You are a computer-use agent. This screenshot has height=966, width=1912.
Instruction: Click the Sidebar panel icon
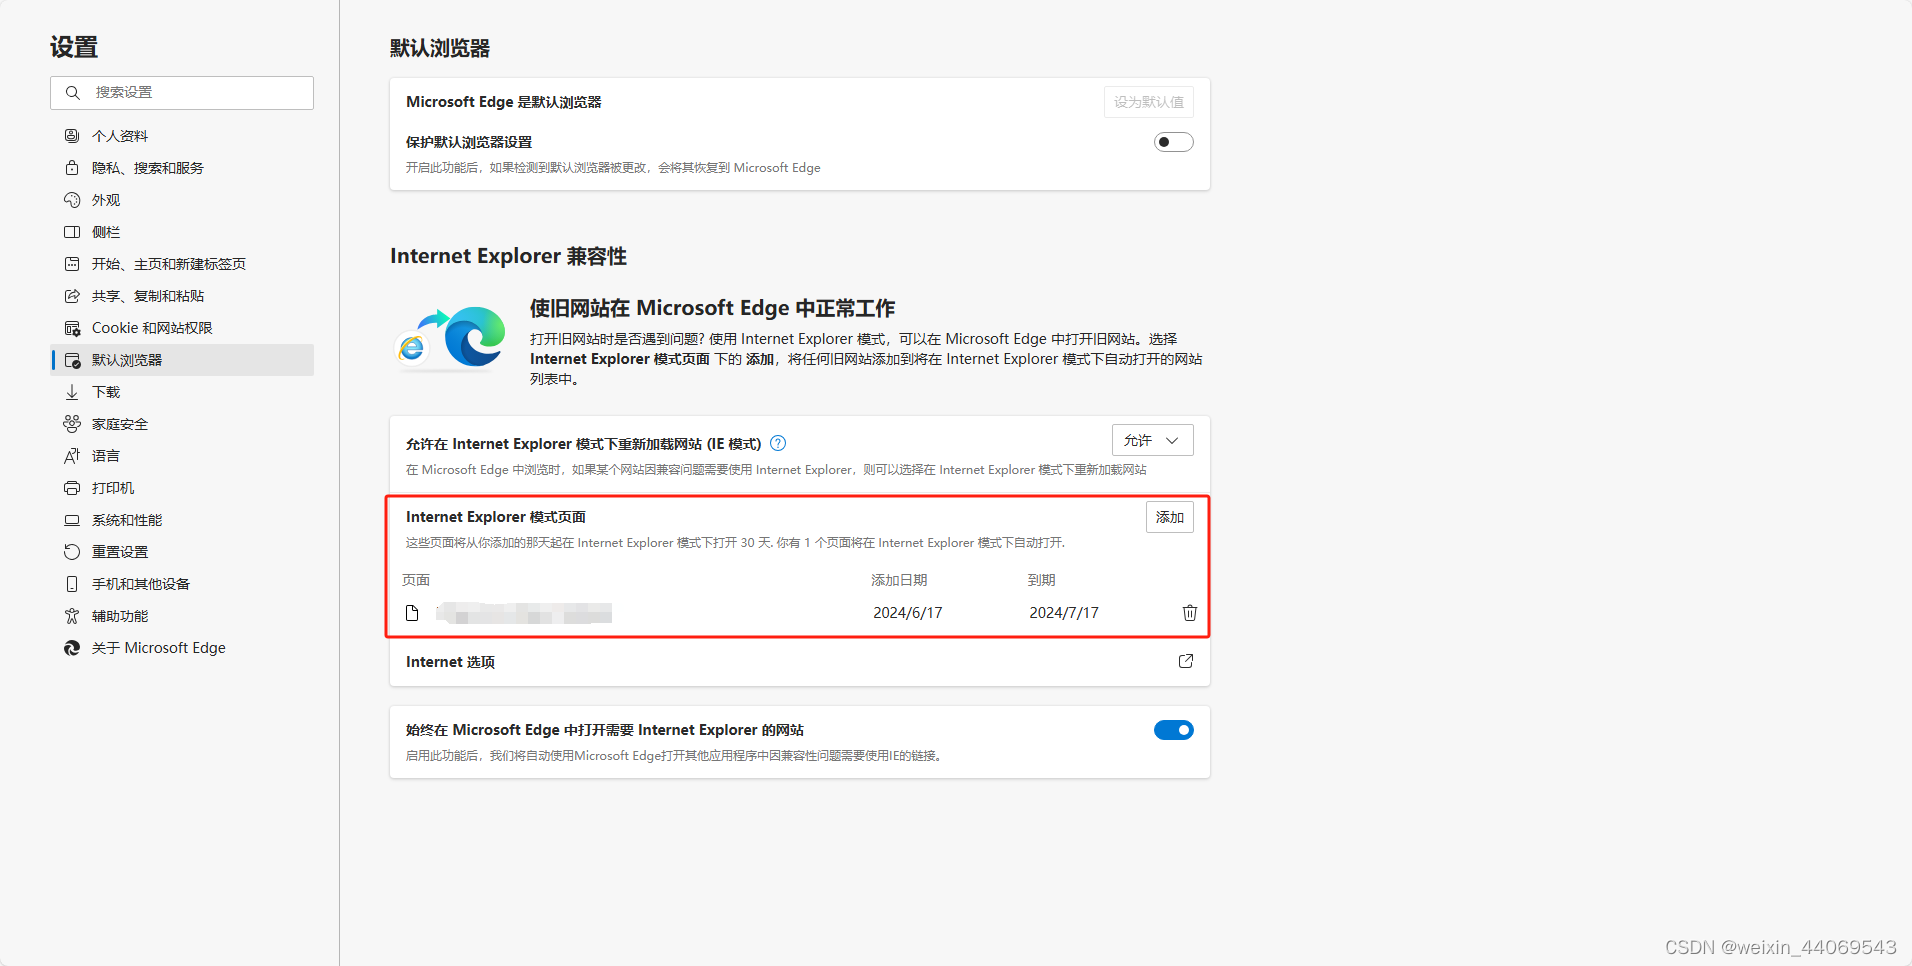click(72, 232)
